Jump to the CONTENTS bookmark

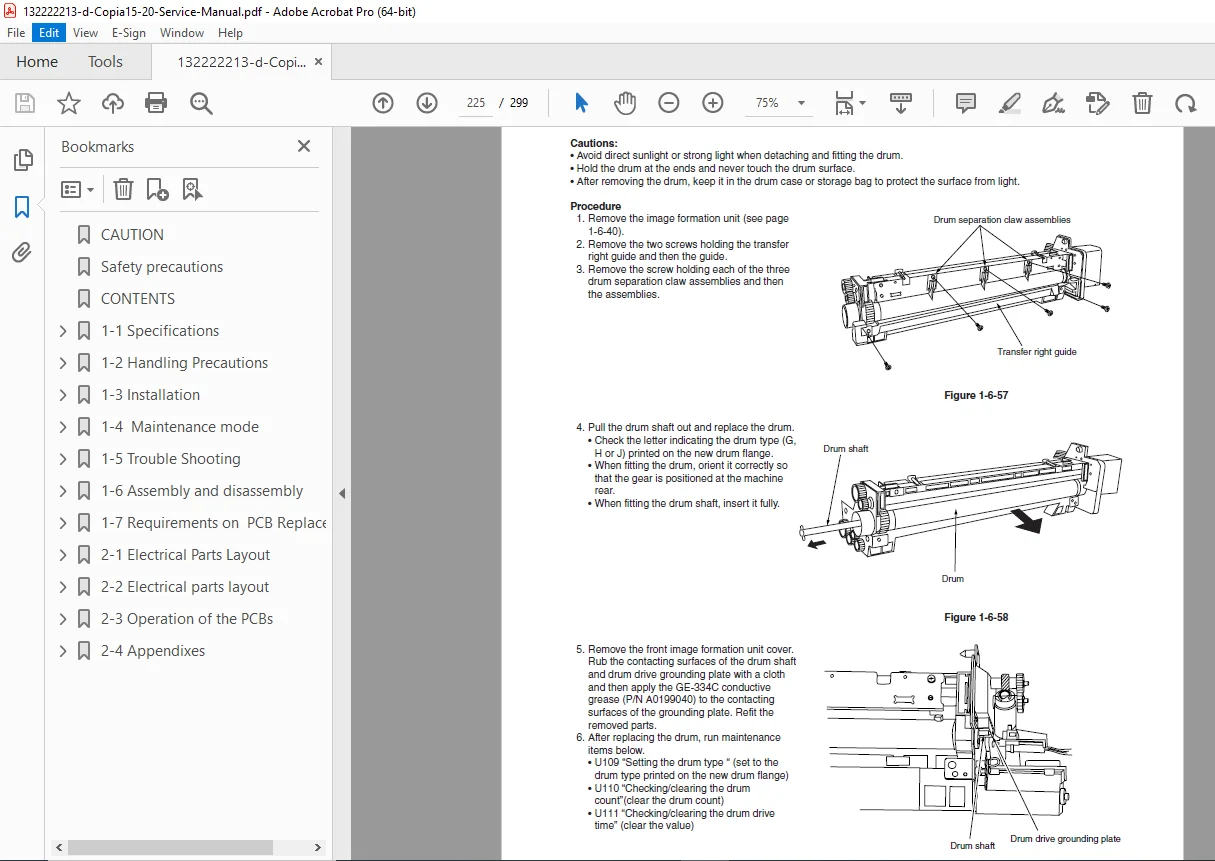coord(138,299)
